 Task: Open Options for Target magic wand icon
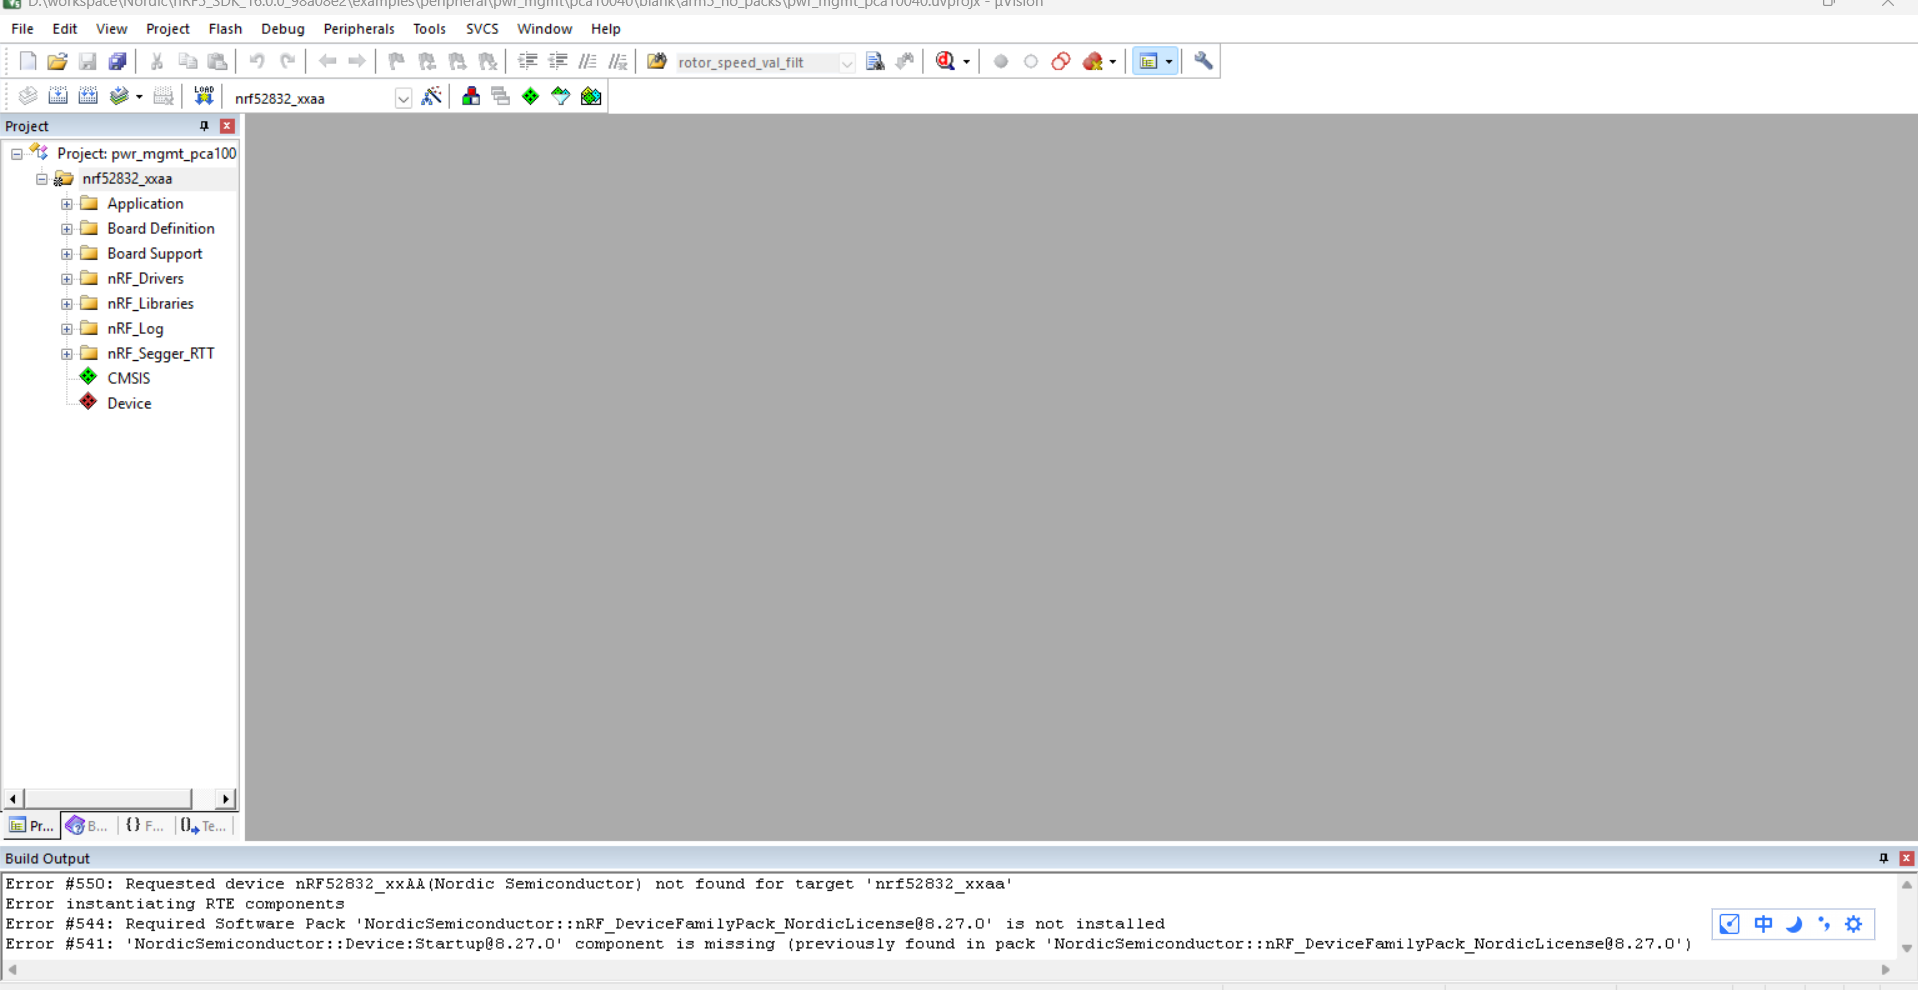[431, 97]
